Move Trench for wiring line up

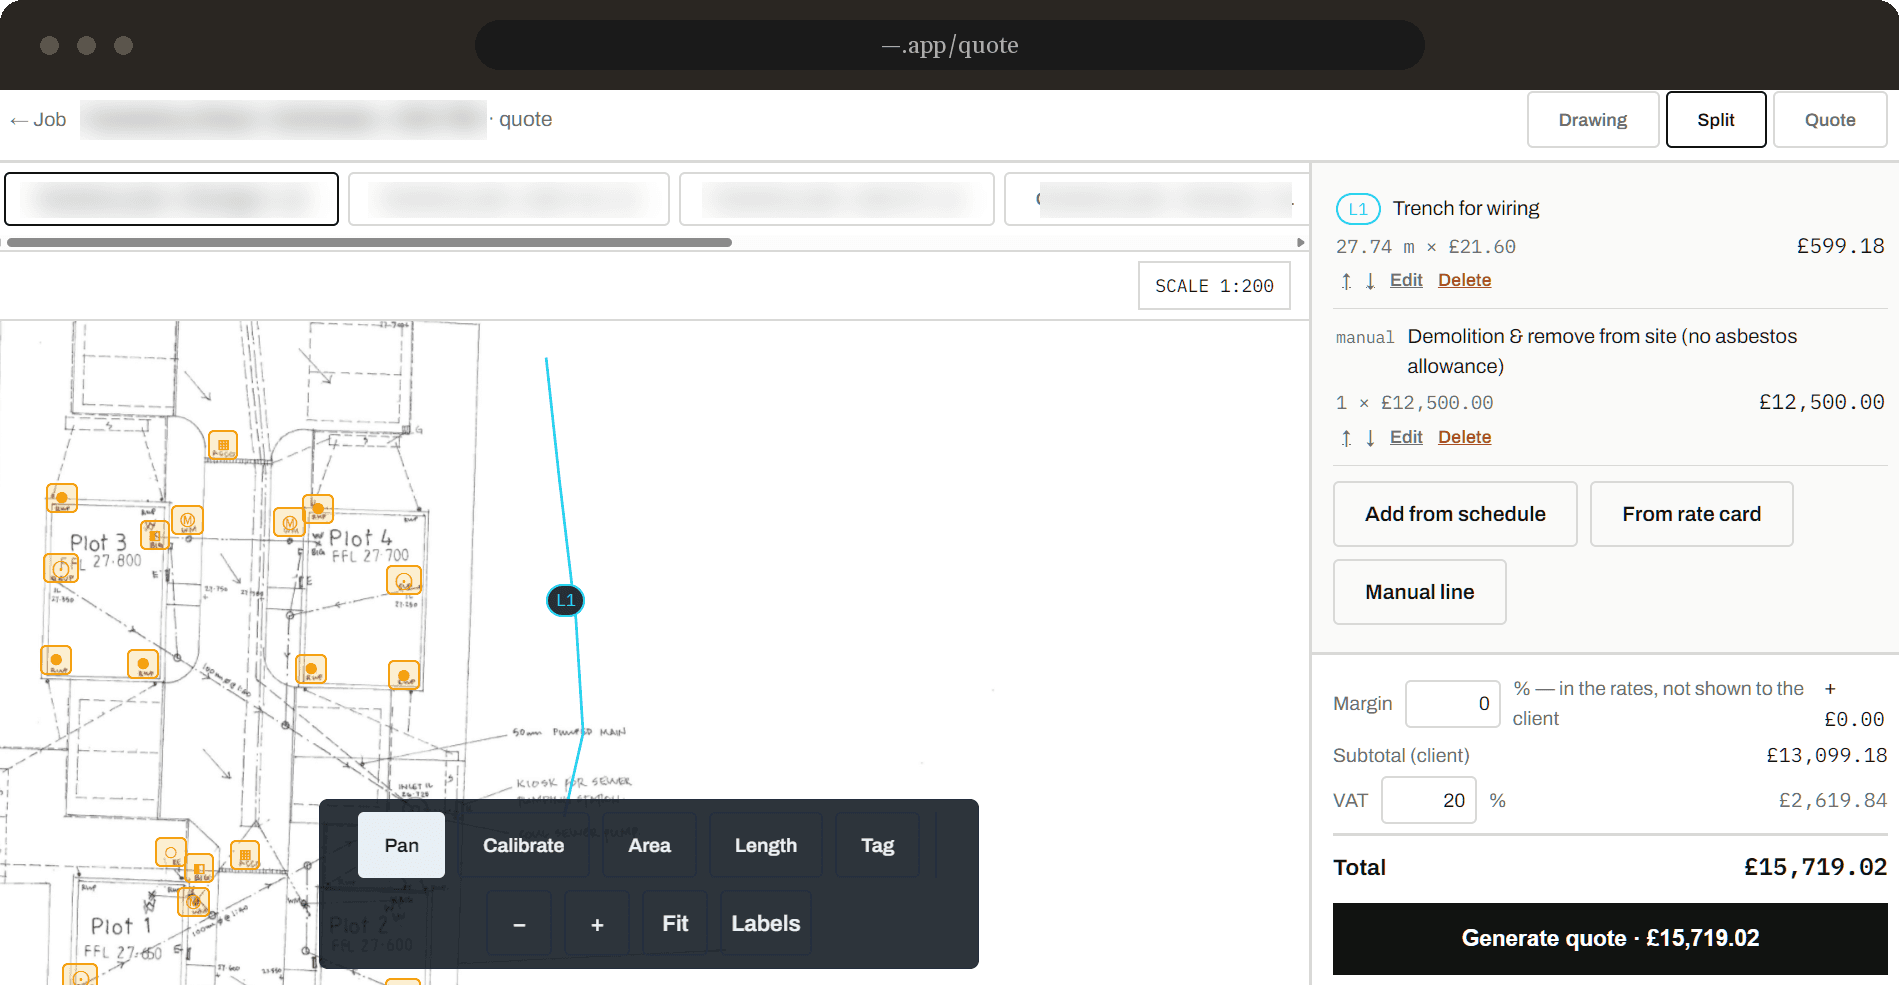[1346, 281]
